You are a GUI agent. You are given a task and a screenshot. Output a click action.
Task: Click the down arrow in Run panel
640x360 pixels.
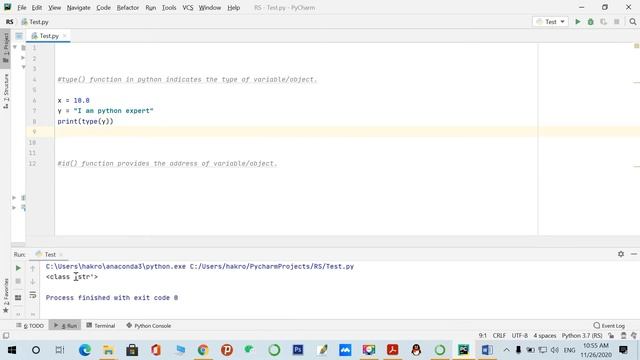coord(33,281)
